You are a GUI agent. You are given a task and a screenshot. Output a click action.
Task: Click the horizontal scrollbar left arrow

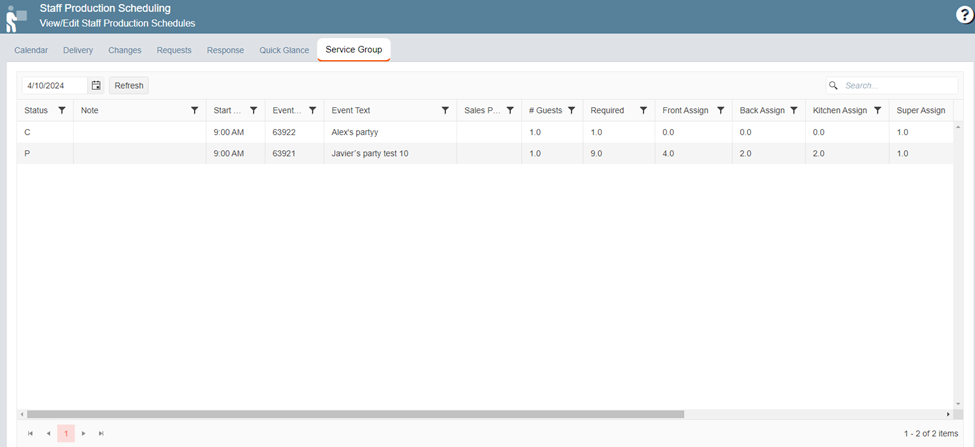(22, 414)
